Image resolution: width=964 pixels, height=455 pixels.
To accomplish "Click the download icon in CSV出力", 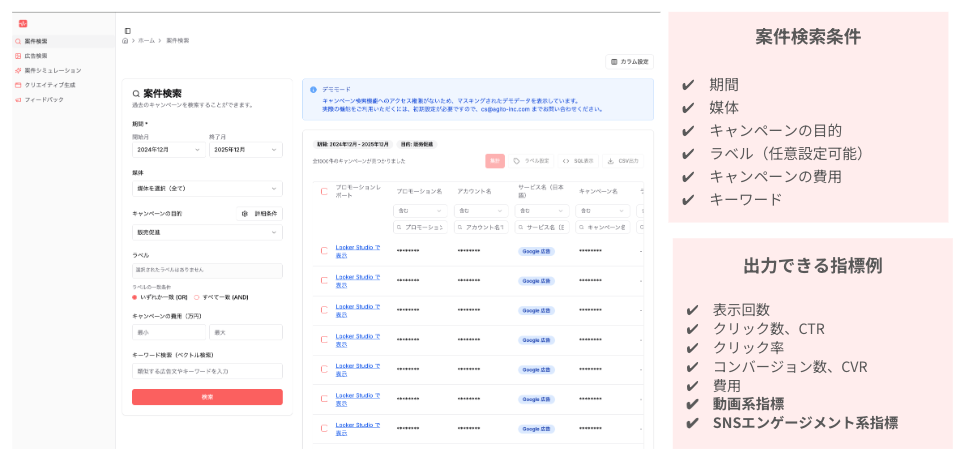I will 610,161.
